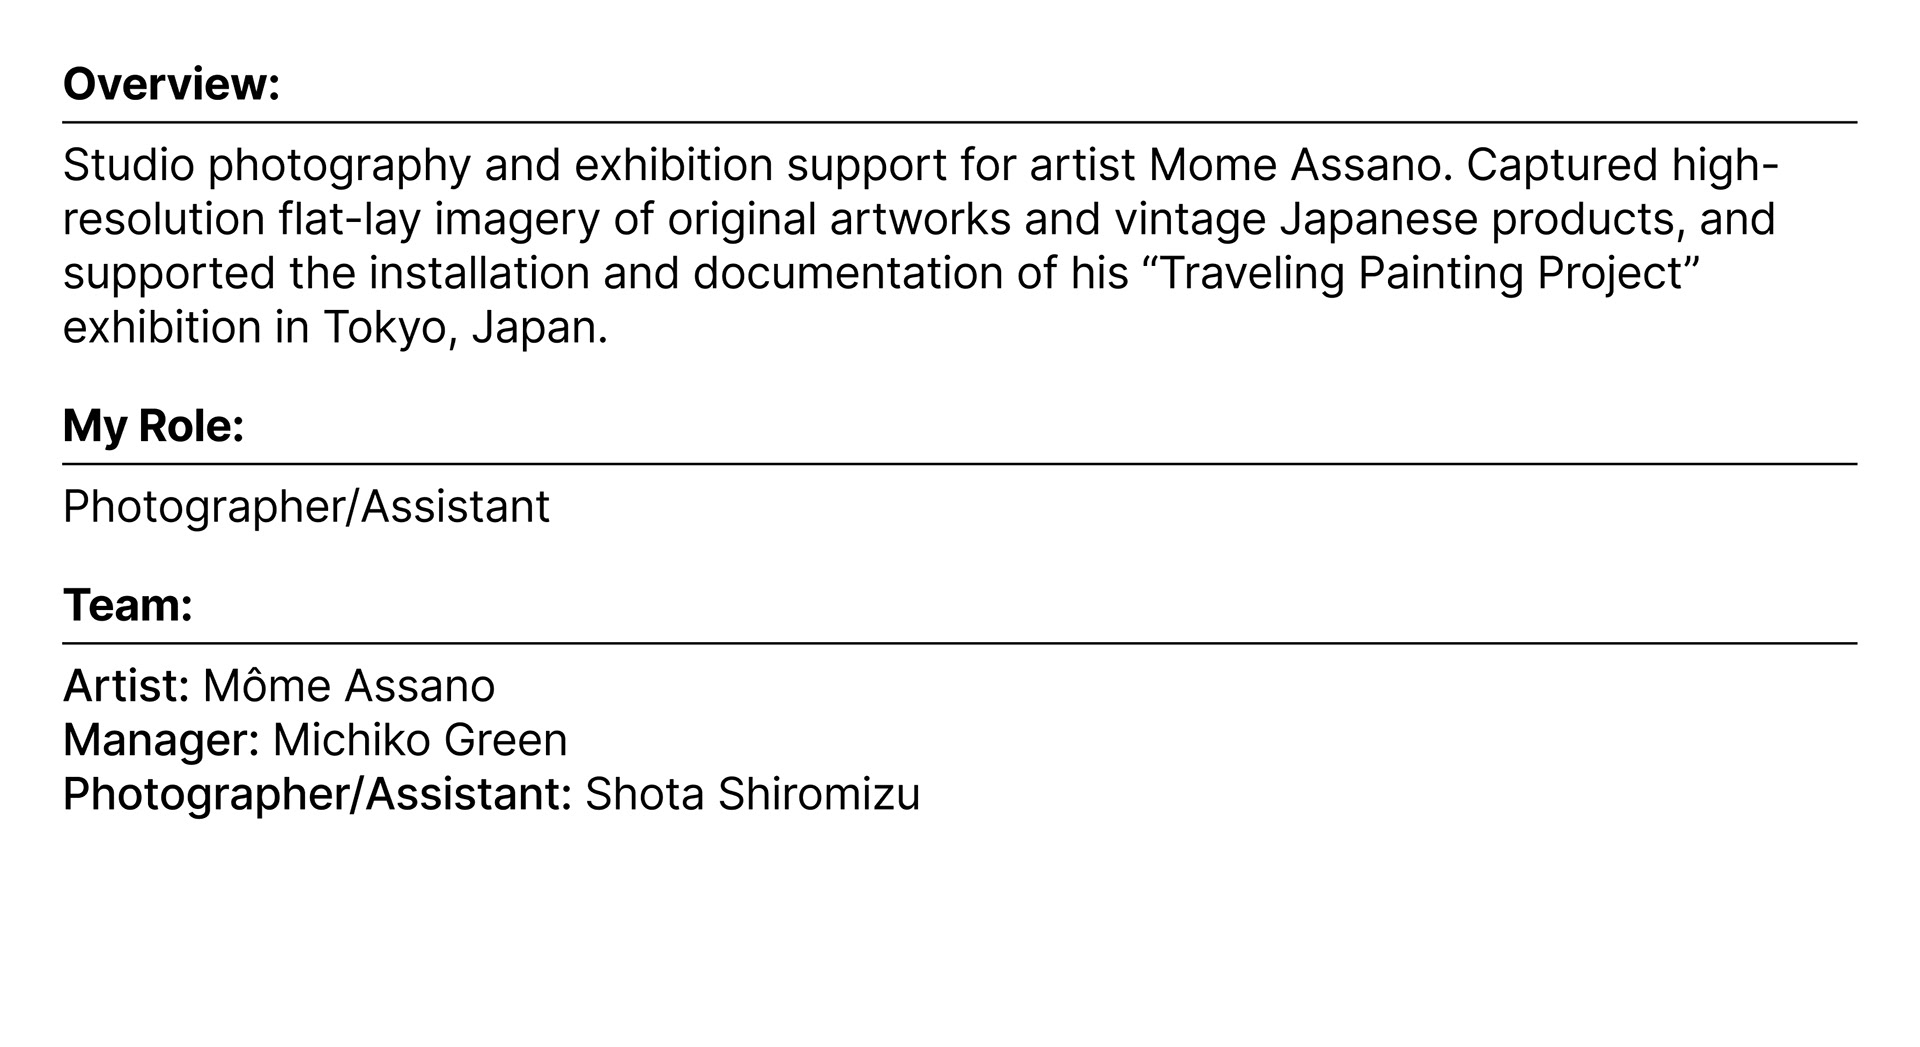Click the Team heading
The height and width of the screenshot is (1047, 1920).
pyautogui.click(x=127, y=605)
